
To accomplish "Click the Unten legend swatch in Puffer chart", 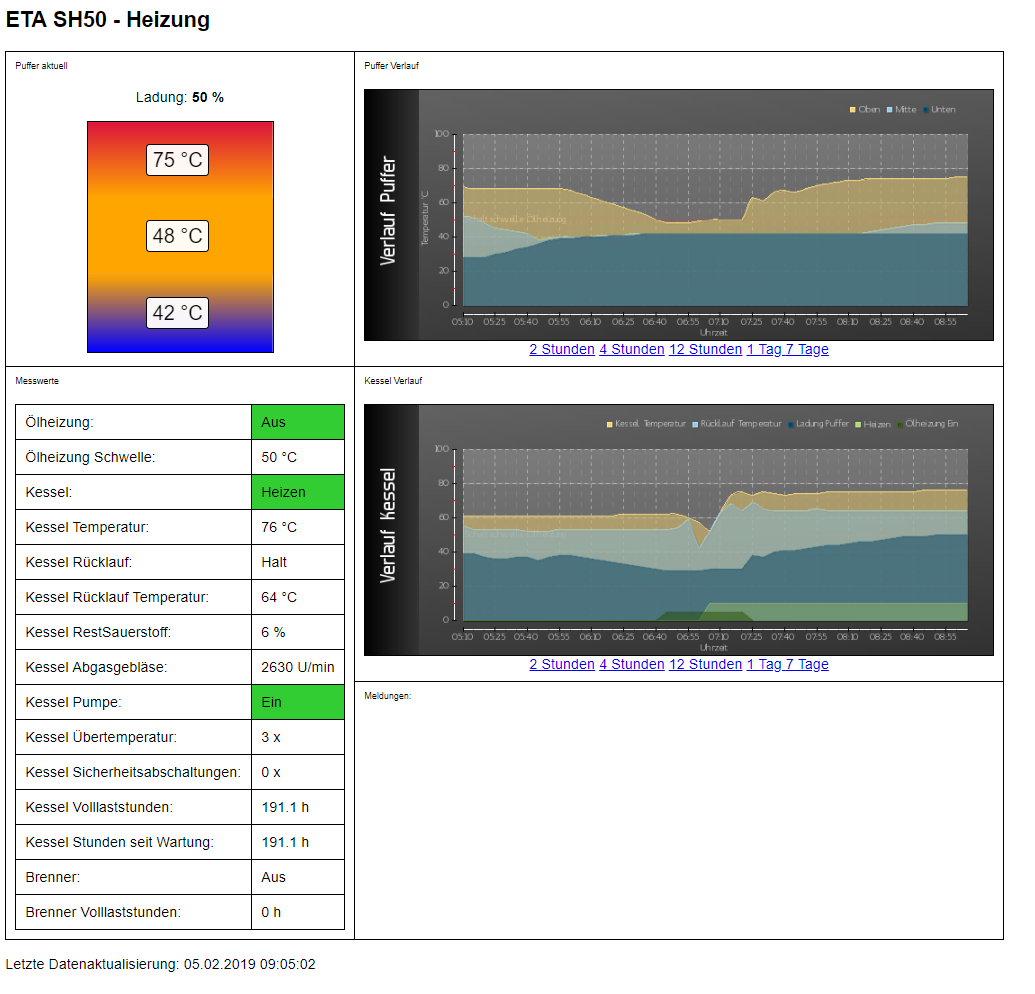I will point(926,110).
